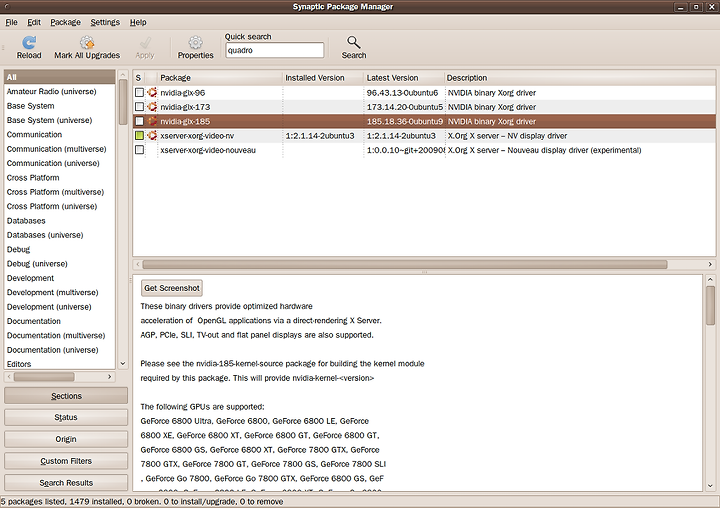Click the Apply checkmark icon
This screenshot has width=720, height=508.
145,42
